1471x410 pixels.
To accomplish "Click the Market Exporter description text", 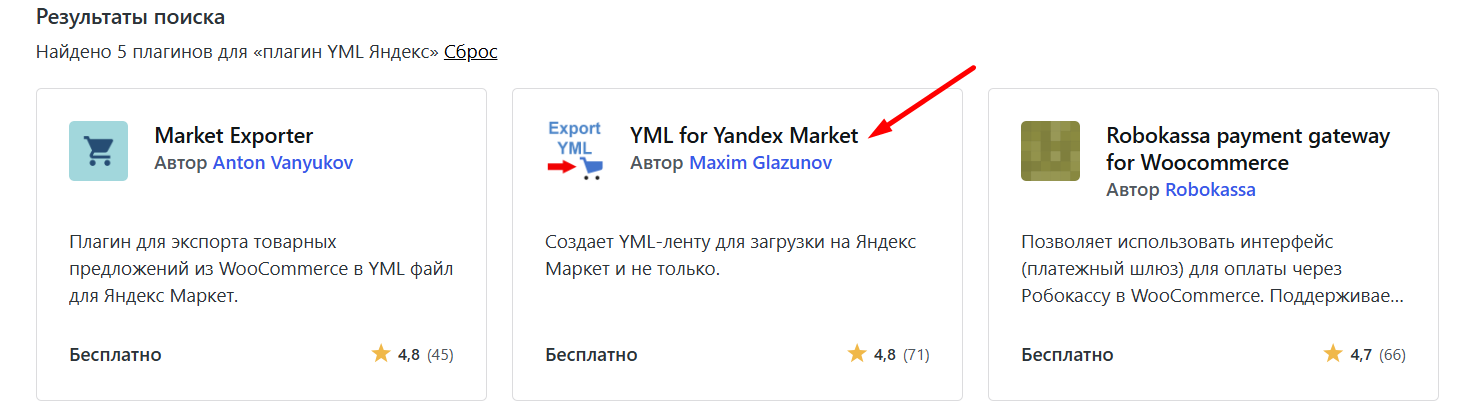I will click(263, 269).
